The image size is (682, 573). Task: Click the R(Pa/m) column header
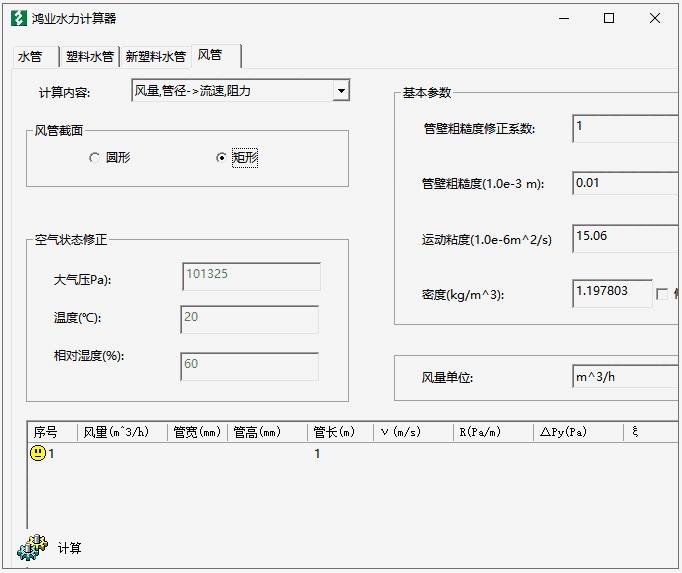[x=493, y=432]
